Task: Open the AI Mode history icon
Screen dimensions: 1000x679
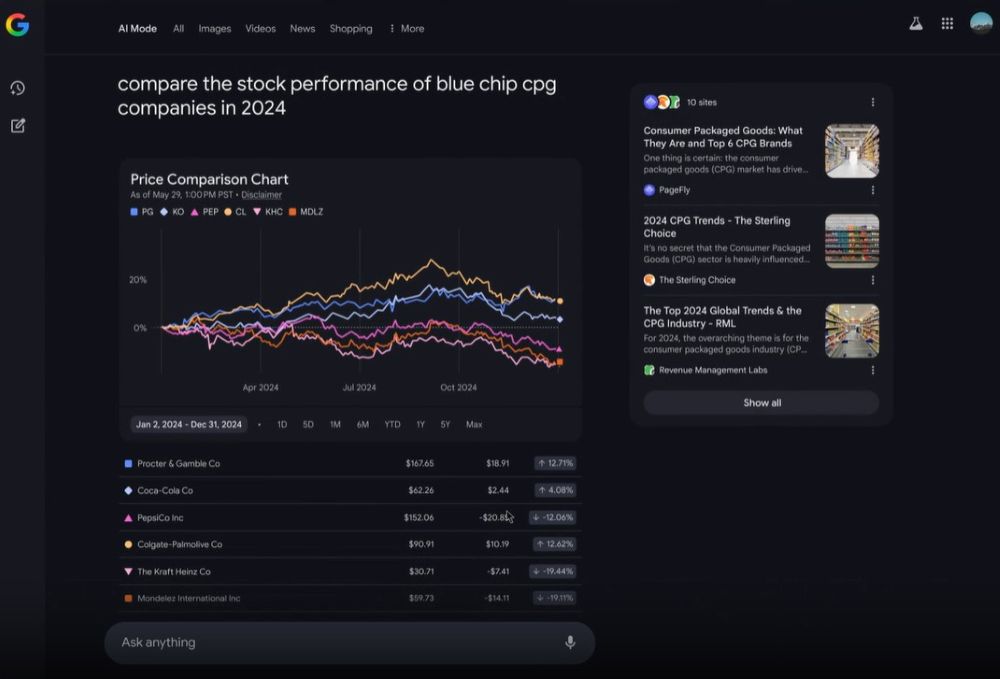Action: [x=18, y=88]
